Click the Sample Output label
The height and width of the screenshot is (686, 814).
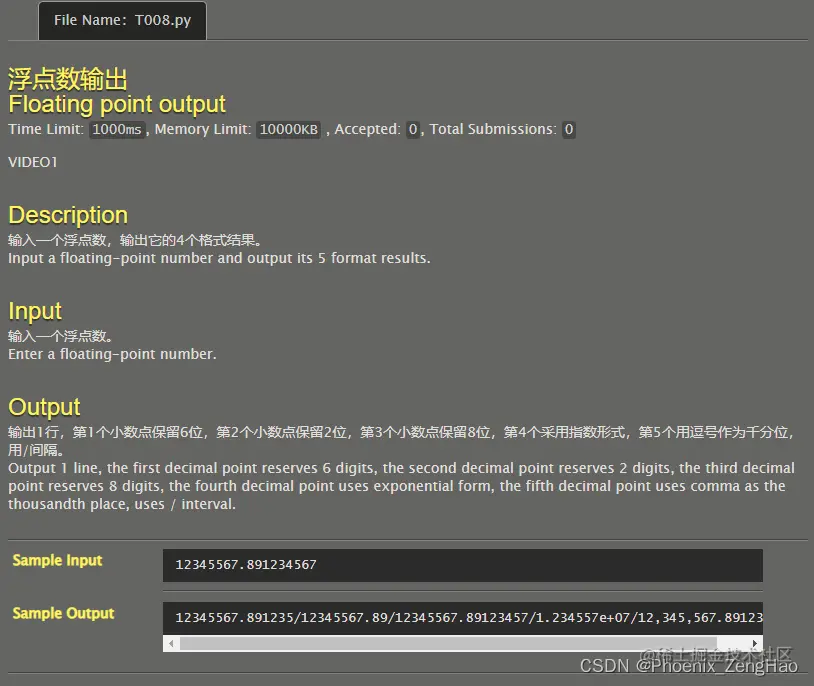pyautogui.click(x=63, y=613)
